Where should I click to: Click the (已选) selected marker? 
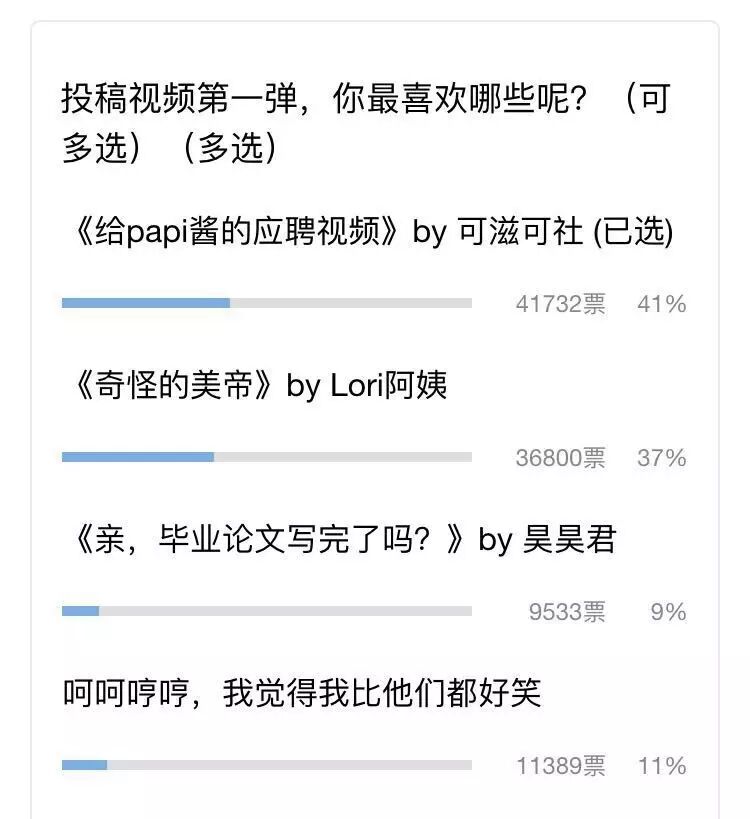pos(633,232)
